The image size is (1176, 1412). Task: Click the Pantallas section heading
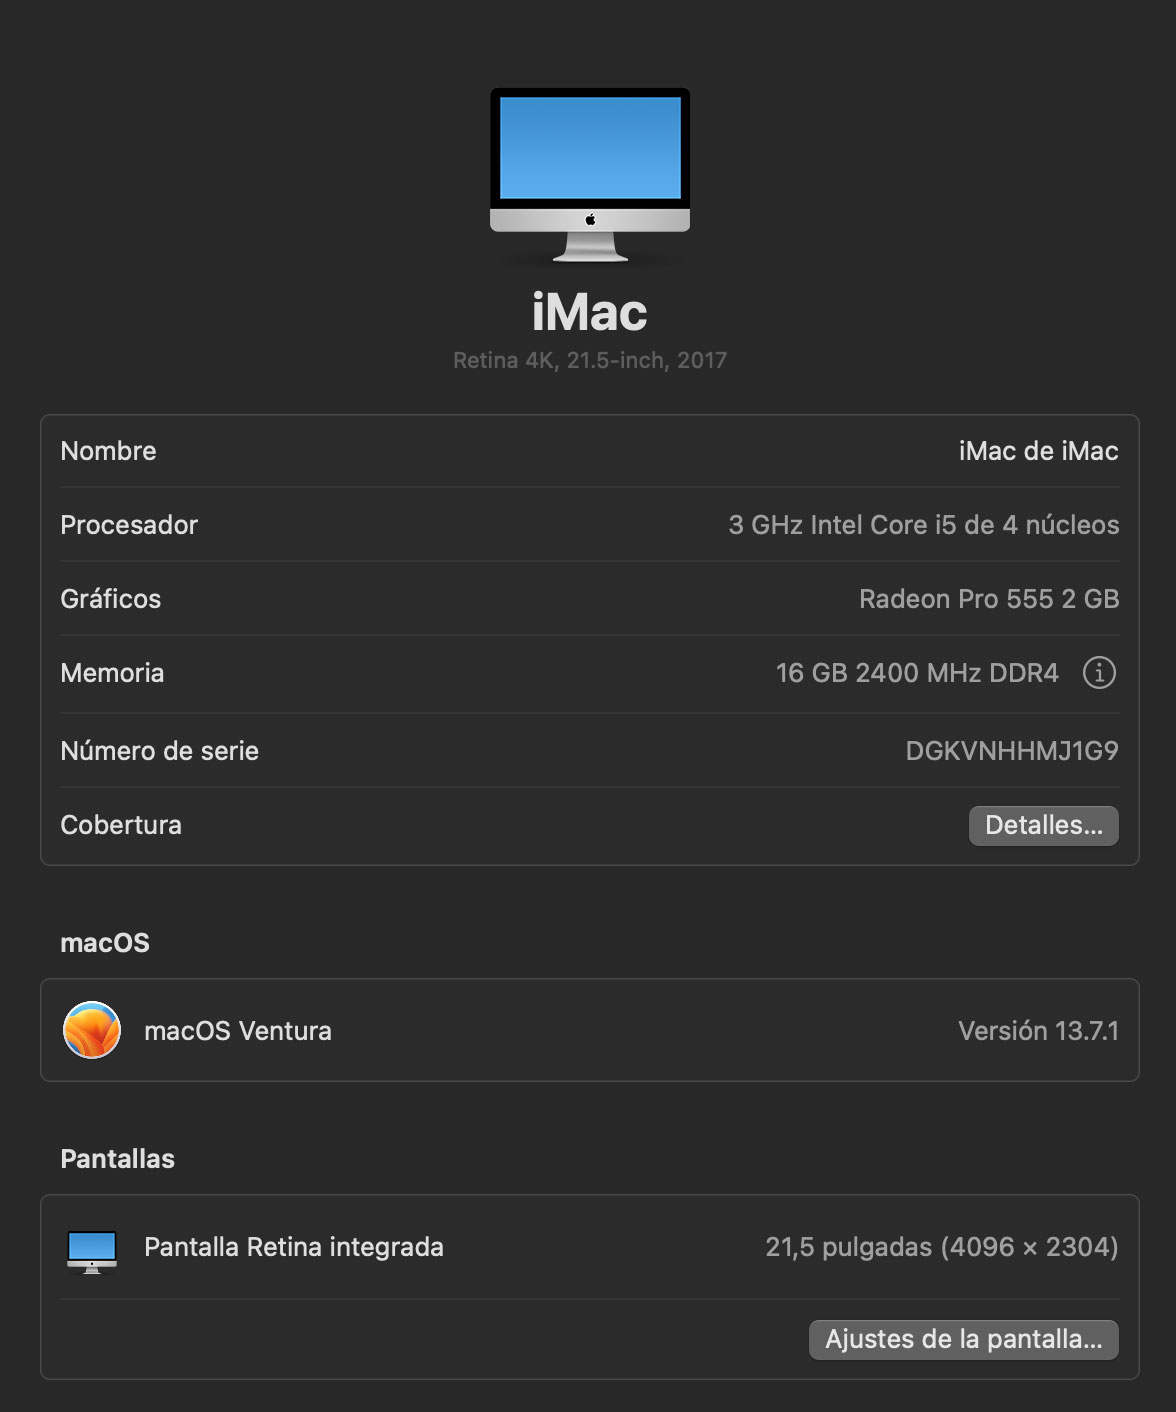(x=117, y=1159)
